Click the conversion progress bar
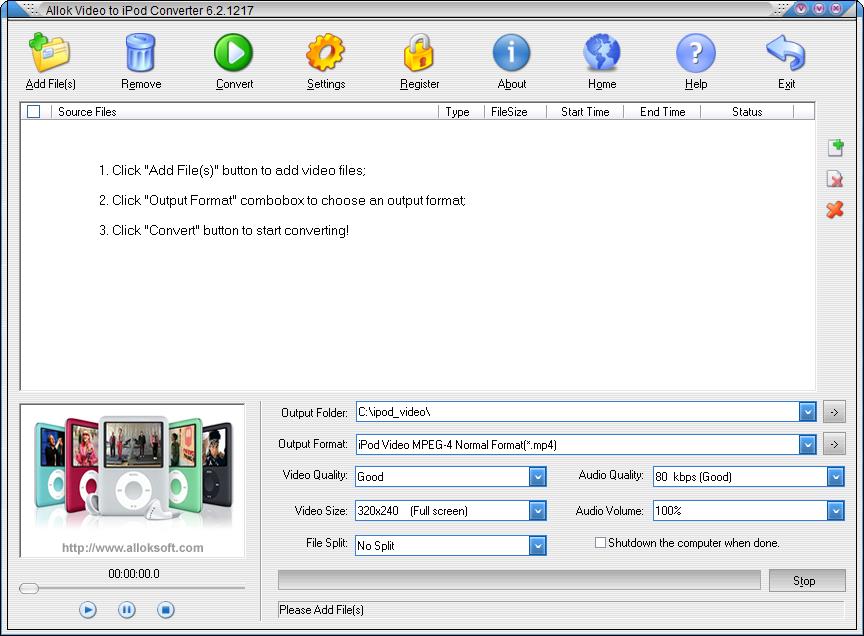Screen dimensions: 864x636 pyautogui.click(x=519, y=580)
